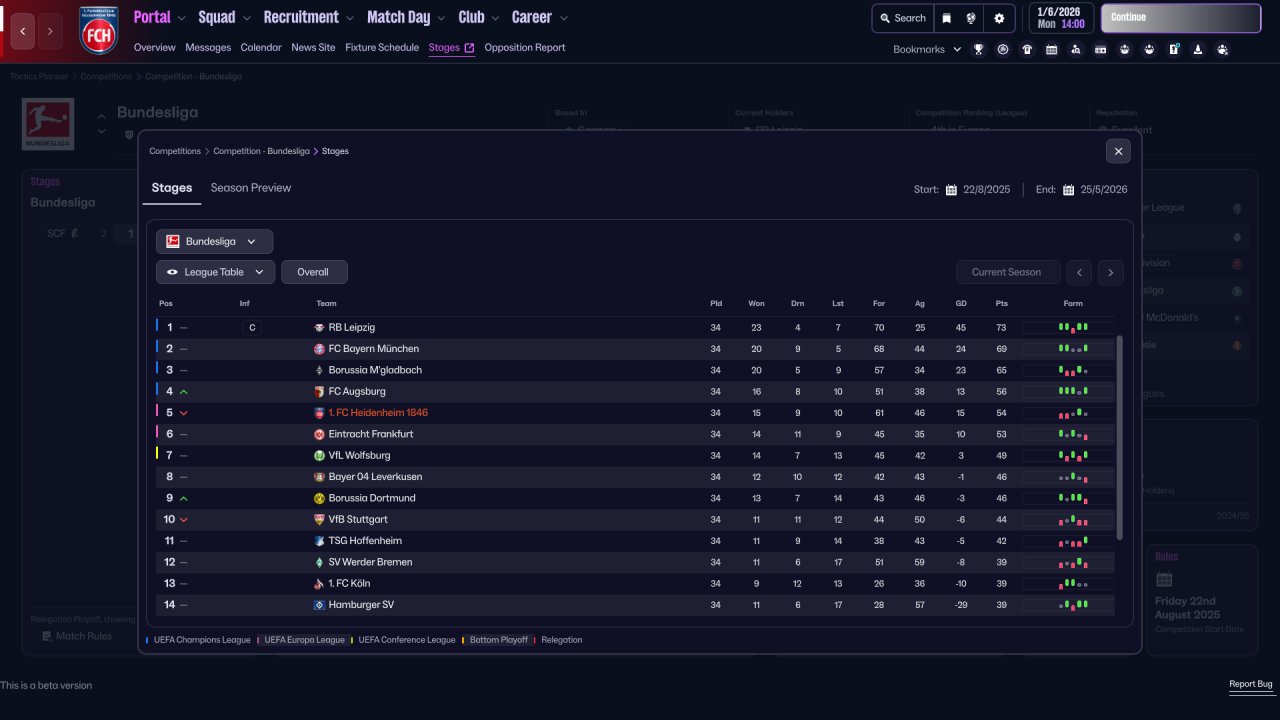The width and height of the screenshot is (1280, 720).
Task: Open the bookmark icon next to Search
Action: click(947, 18)
